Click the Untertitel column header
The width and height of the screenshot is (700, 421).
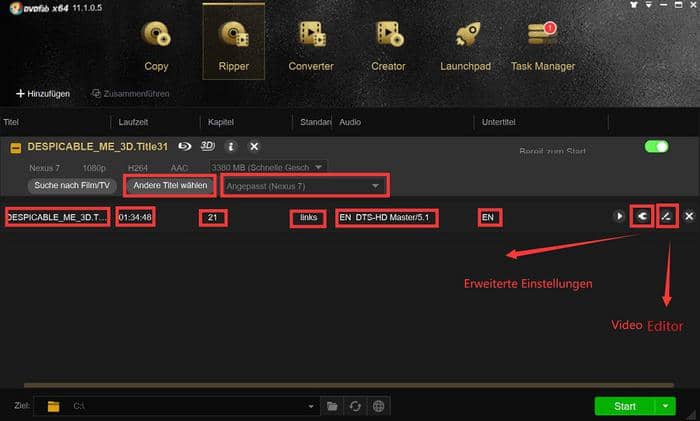point(498,122)
